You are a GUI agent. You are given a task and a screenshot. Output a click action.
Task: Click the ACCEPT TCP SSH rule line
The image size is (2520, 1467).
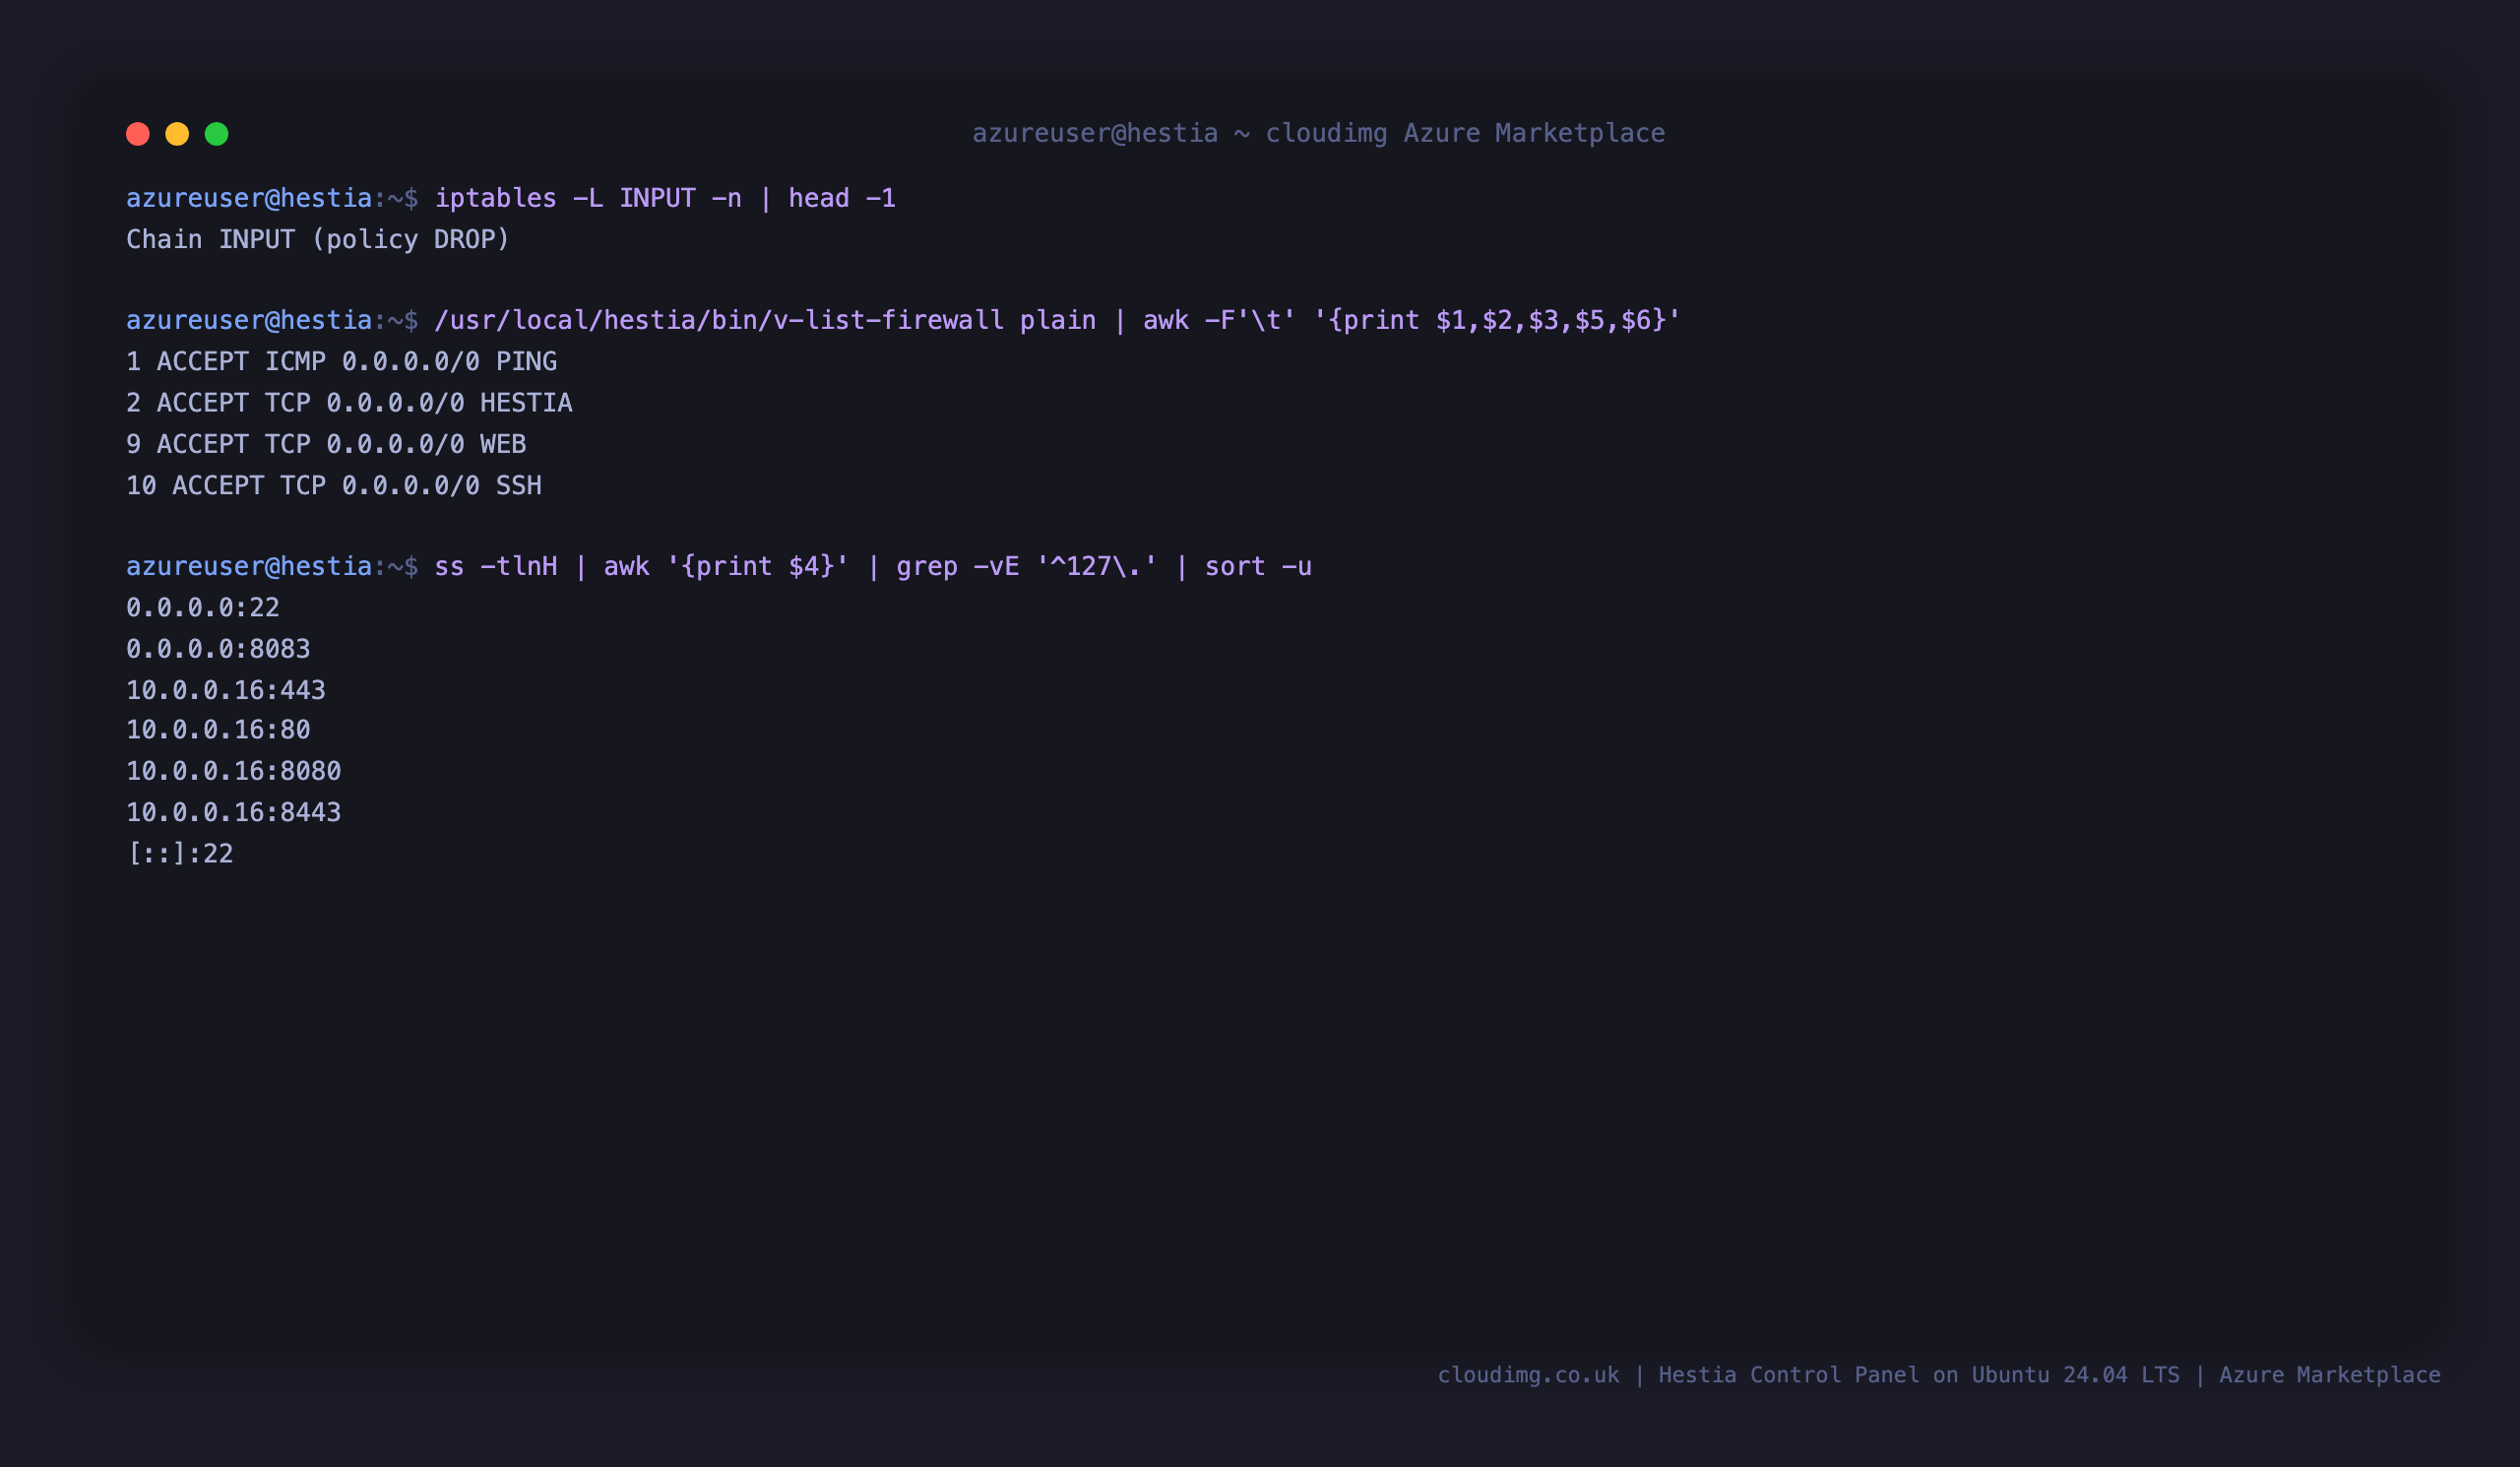coord(334,485)
